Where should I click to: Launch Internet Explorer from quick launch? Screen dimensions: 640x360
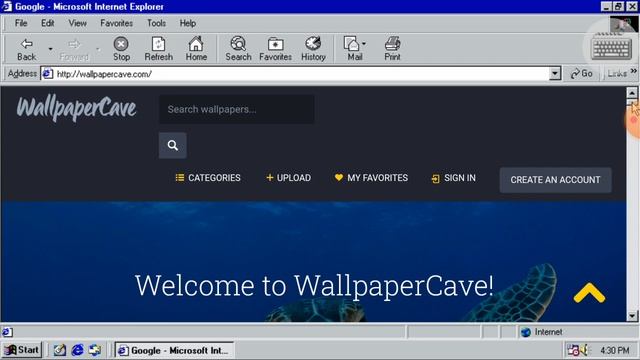77,350
